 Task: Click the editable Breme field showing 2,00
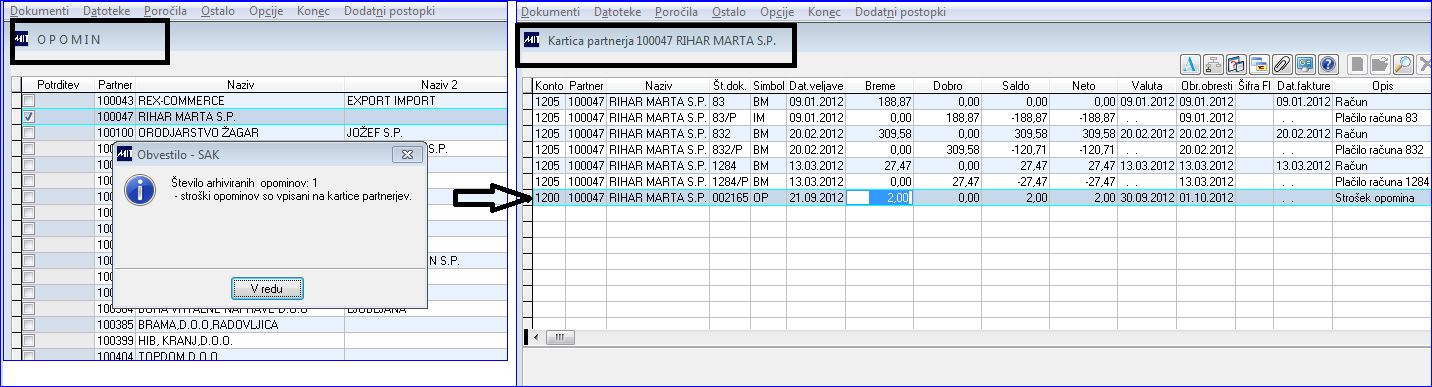880,199
